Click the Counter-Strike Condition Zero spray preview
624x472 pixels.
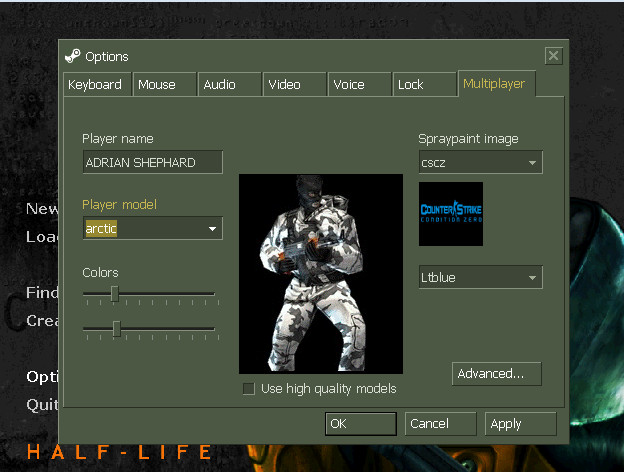point(451,214)
